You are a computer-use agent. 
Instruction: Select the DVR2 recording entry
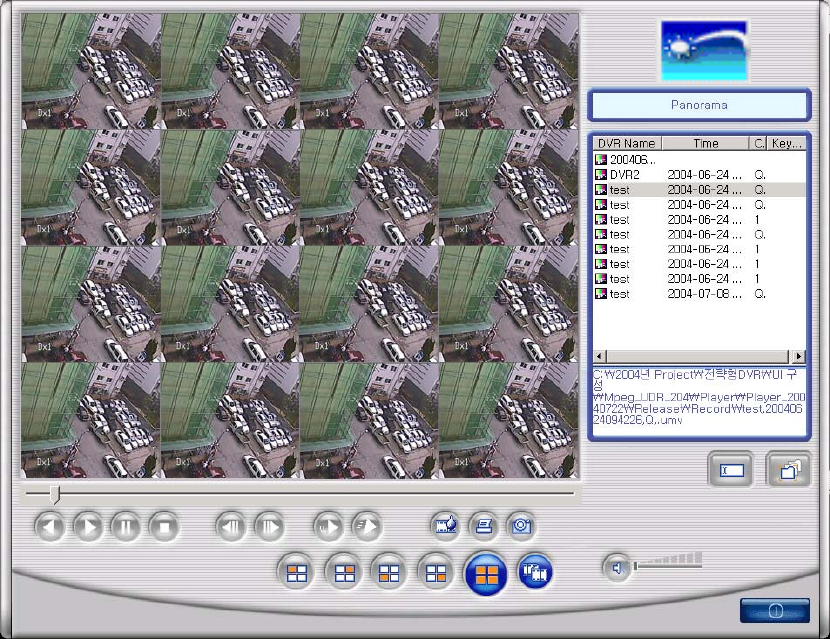click(699, 175)
